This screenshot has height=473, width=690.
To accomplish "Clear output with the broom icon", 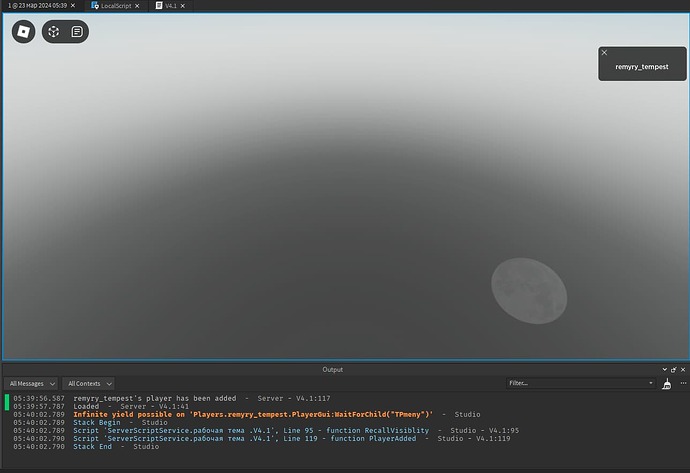I will coord(666,384).
